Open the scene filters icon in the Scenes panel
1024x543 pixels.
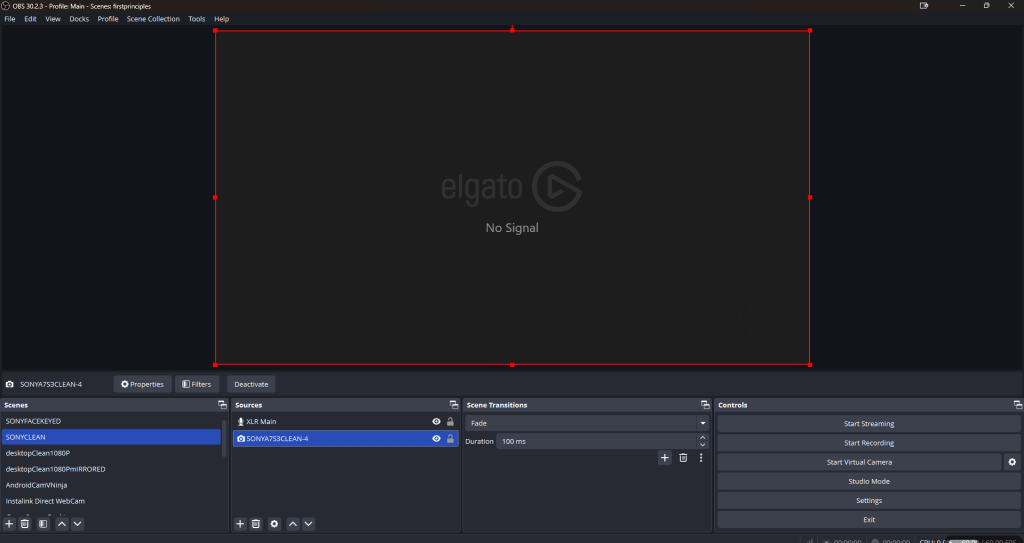pyautogui.click(x=43, y=523)
